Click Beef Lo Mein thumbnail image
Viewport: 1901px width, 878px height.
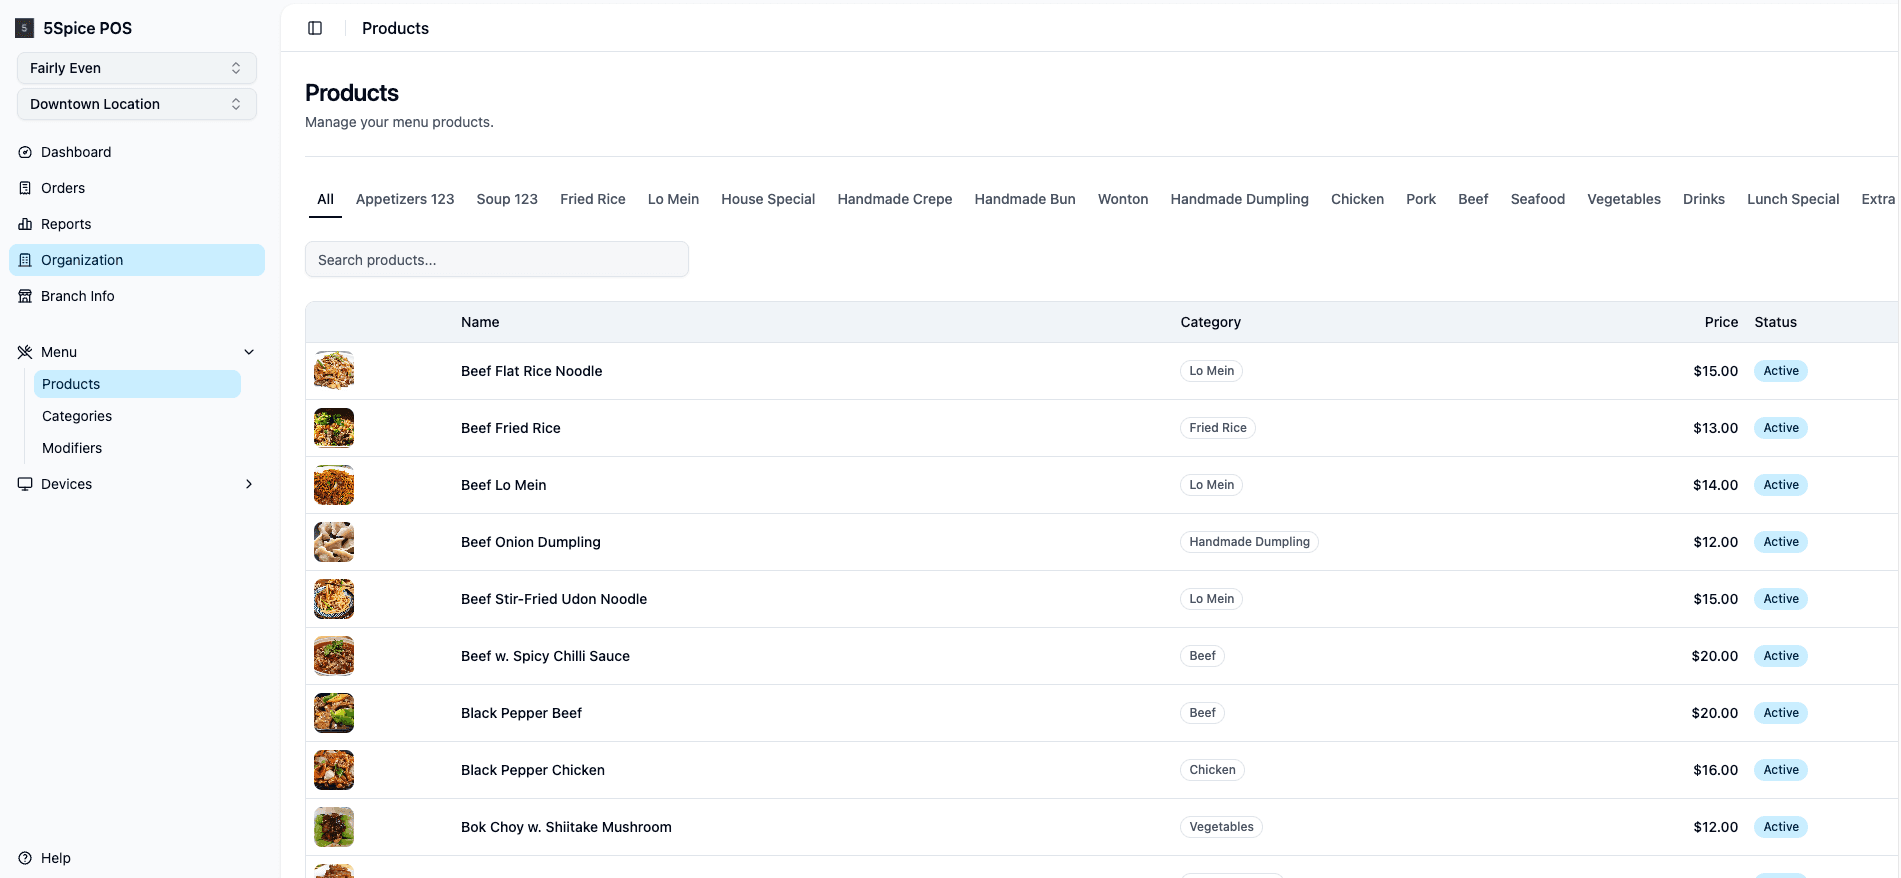pos(334,485)
